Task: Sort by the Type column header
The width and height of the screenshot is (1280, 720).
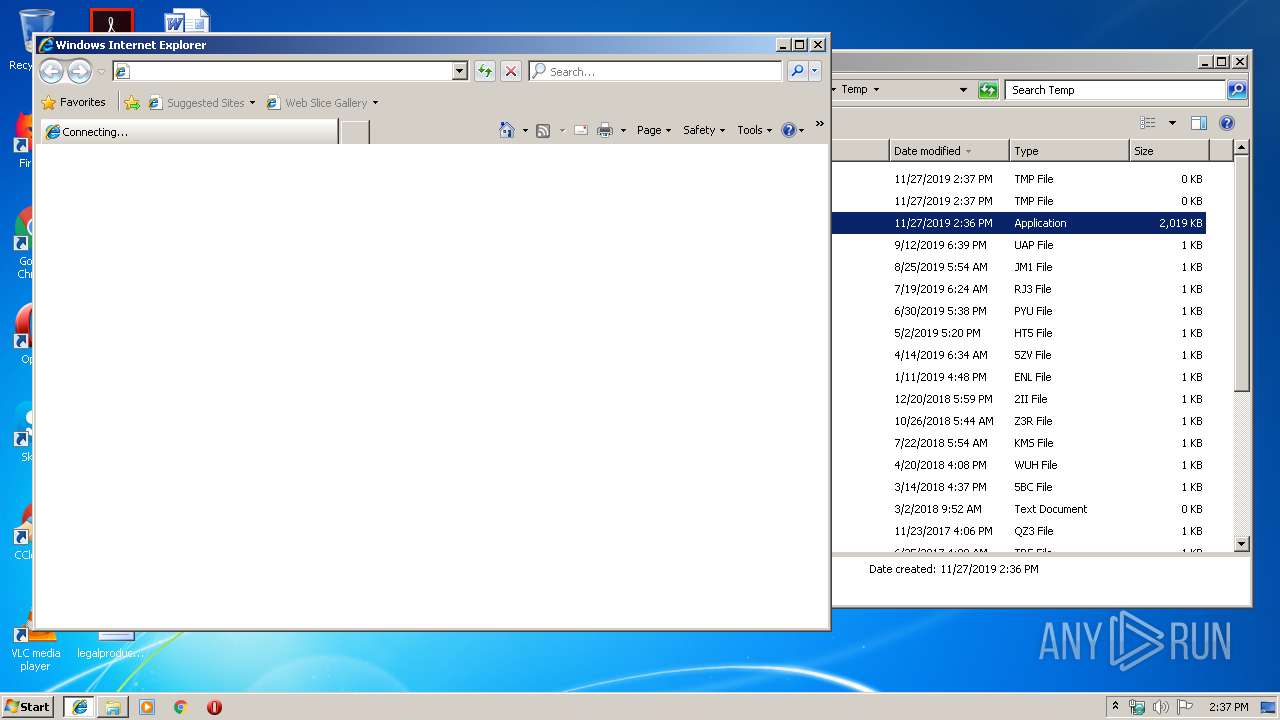Action: (1069, 151)
